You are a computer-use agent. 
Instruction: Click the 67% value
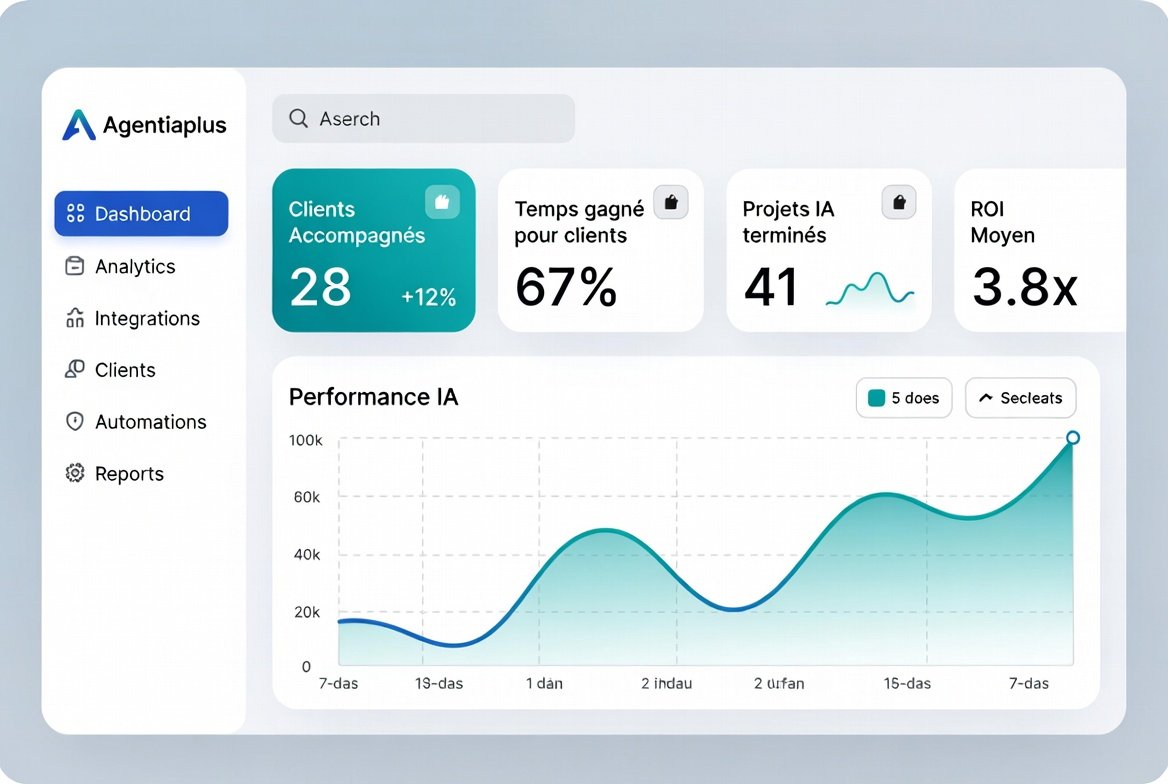click(x=566, y=287)
